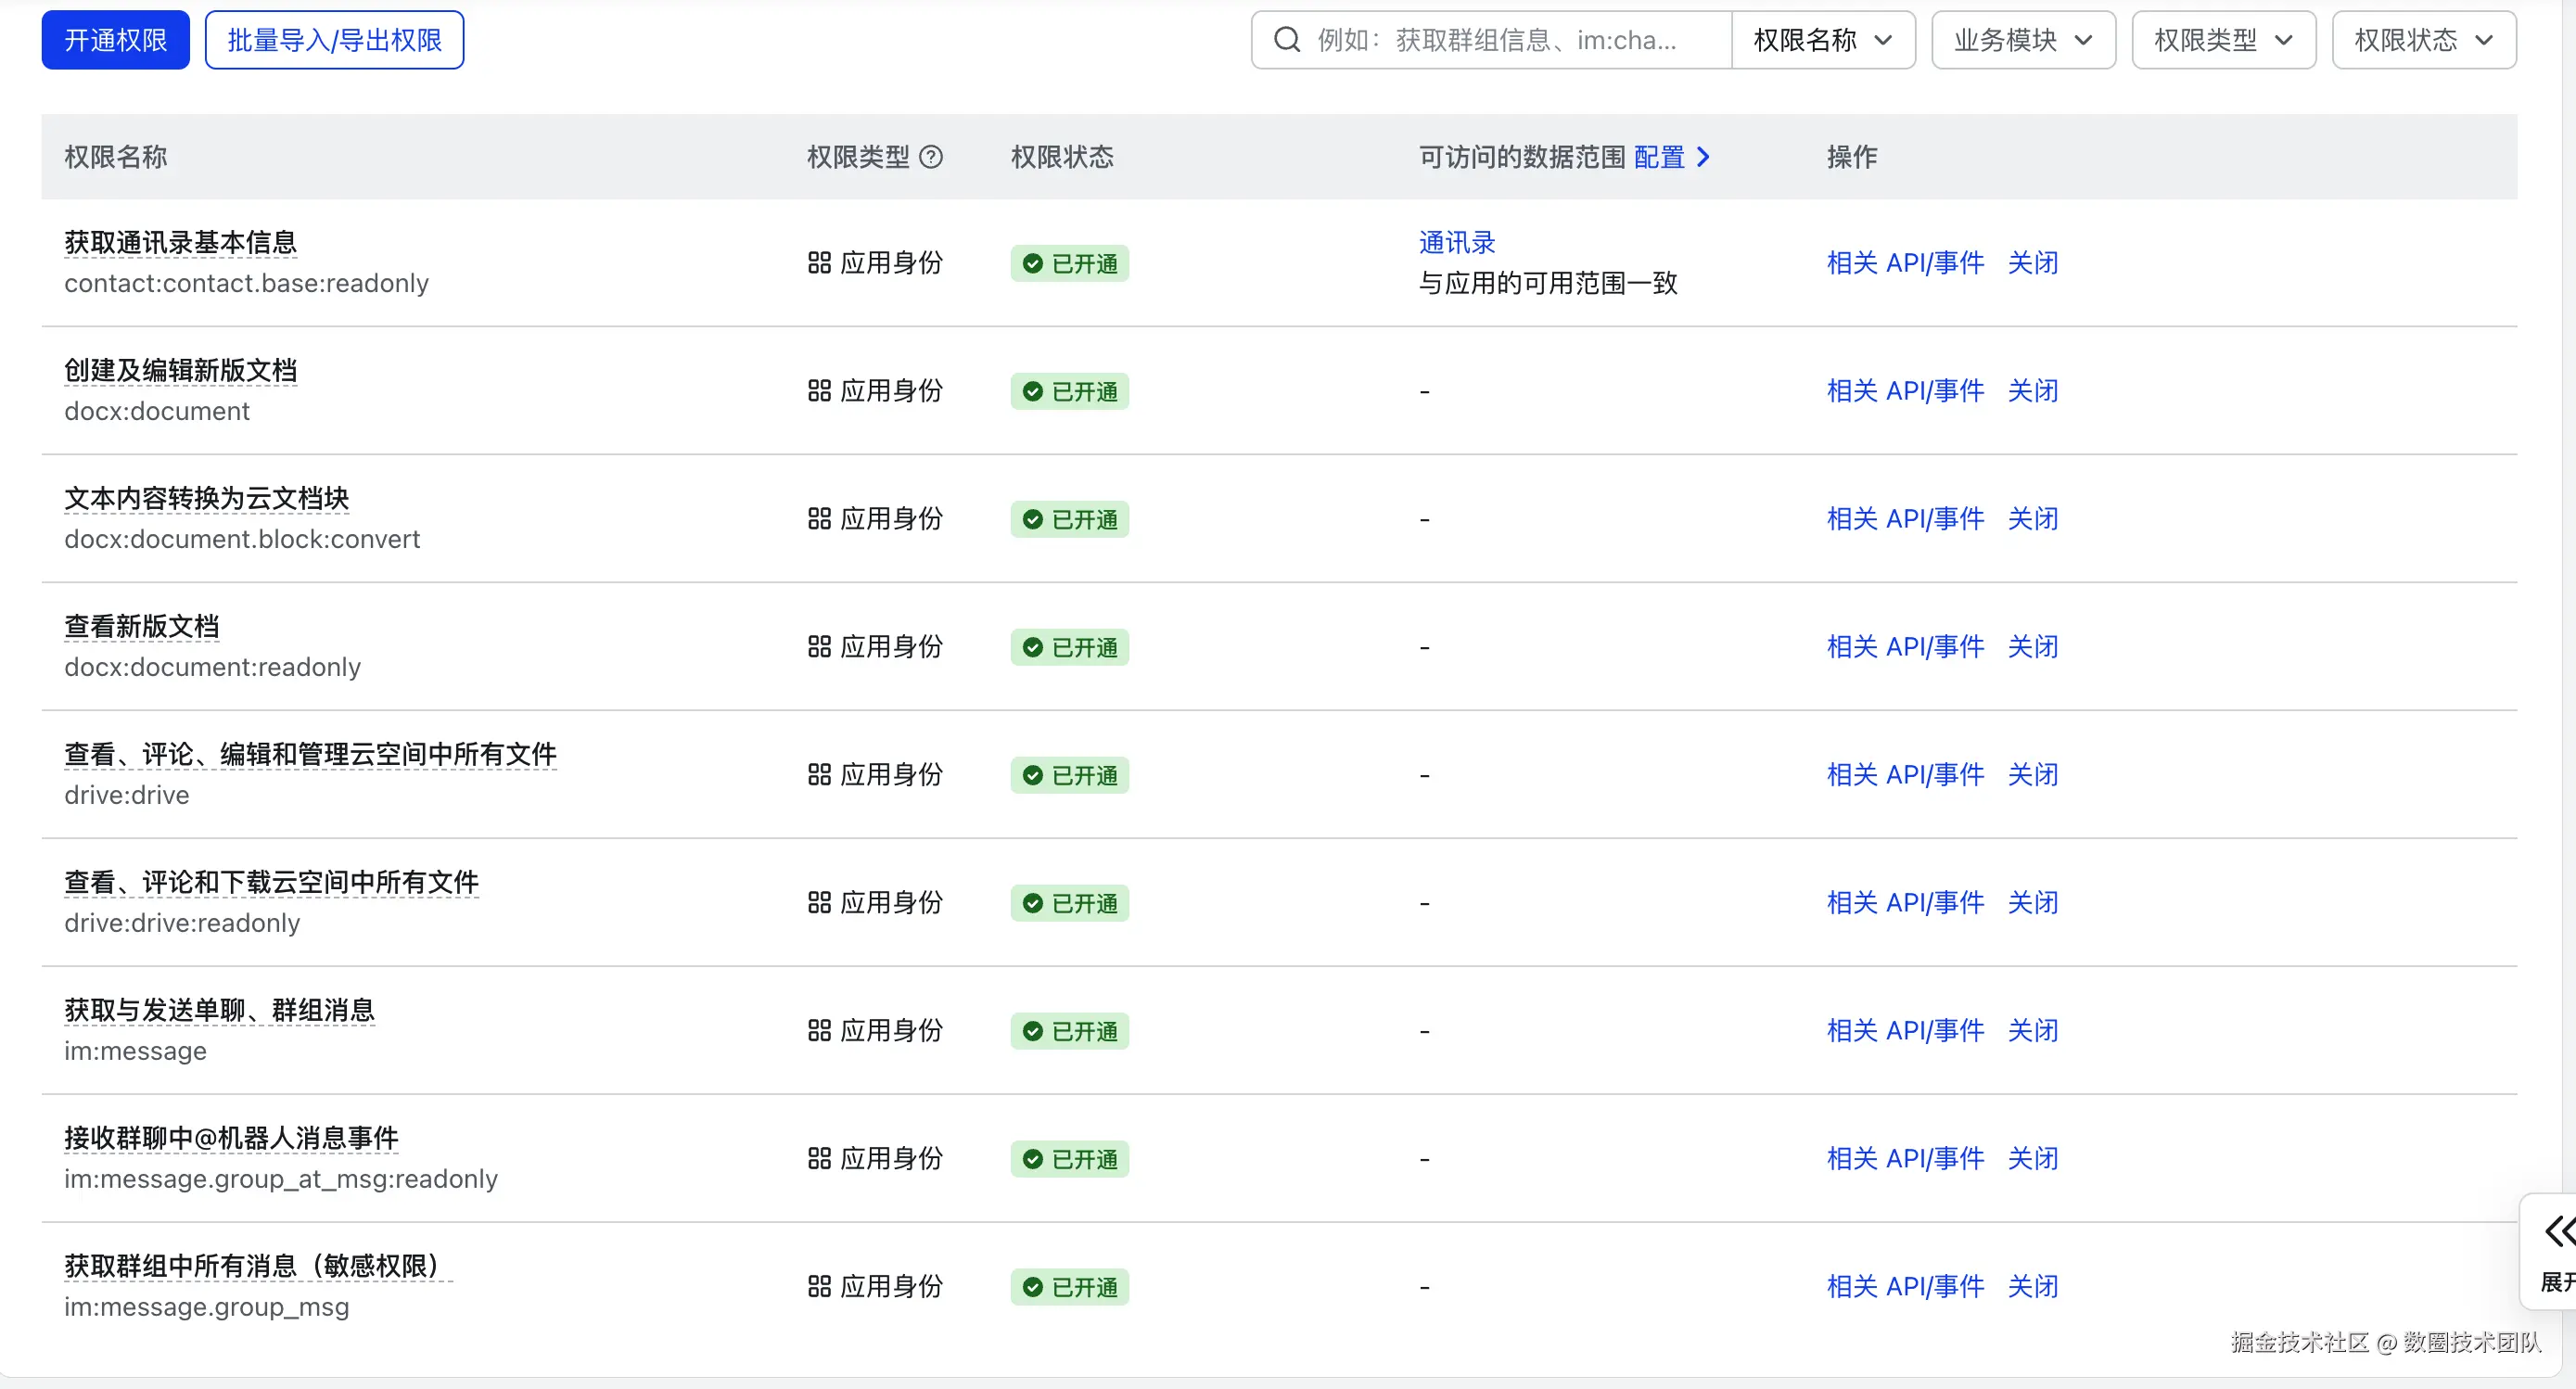Click the double-arrow 展开 panel icon
The height and width of the screenshot is (1389, 2576).
(2558, 1231)
